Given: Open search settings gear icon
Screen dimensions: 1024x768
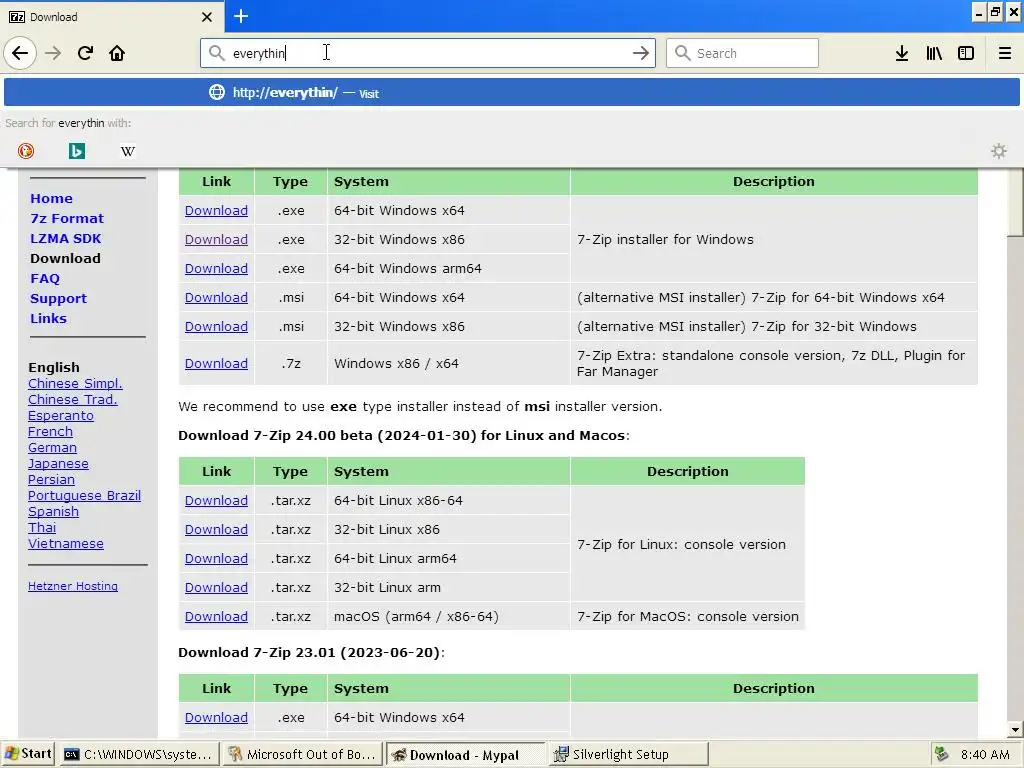Looking at the screenshot, I should point(999,151).
